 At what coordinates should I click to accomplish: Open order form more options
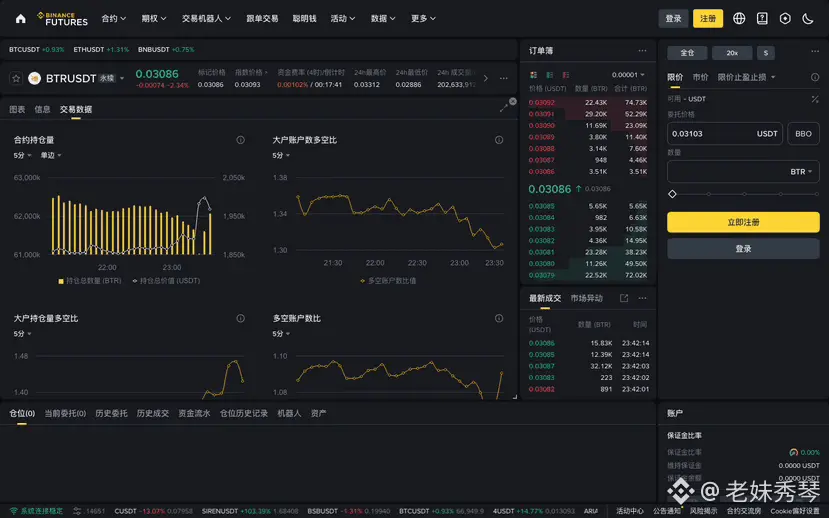[815, 51]
